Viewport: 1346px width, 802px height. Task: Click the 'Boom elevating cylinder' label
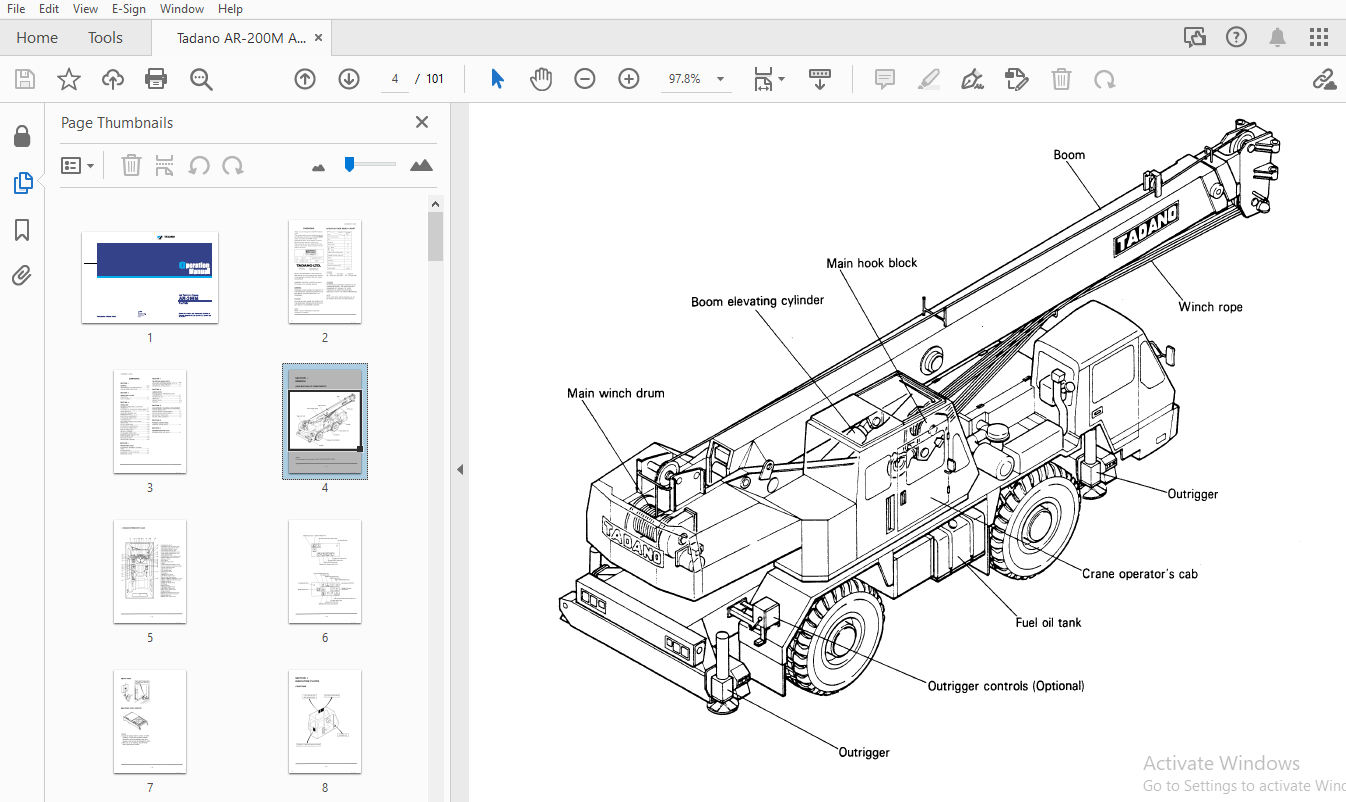pyautogui.click(x=757, y=301)
